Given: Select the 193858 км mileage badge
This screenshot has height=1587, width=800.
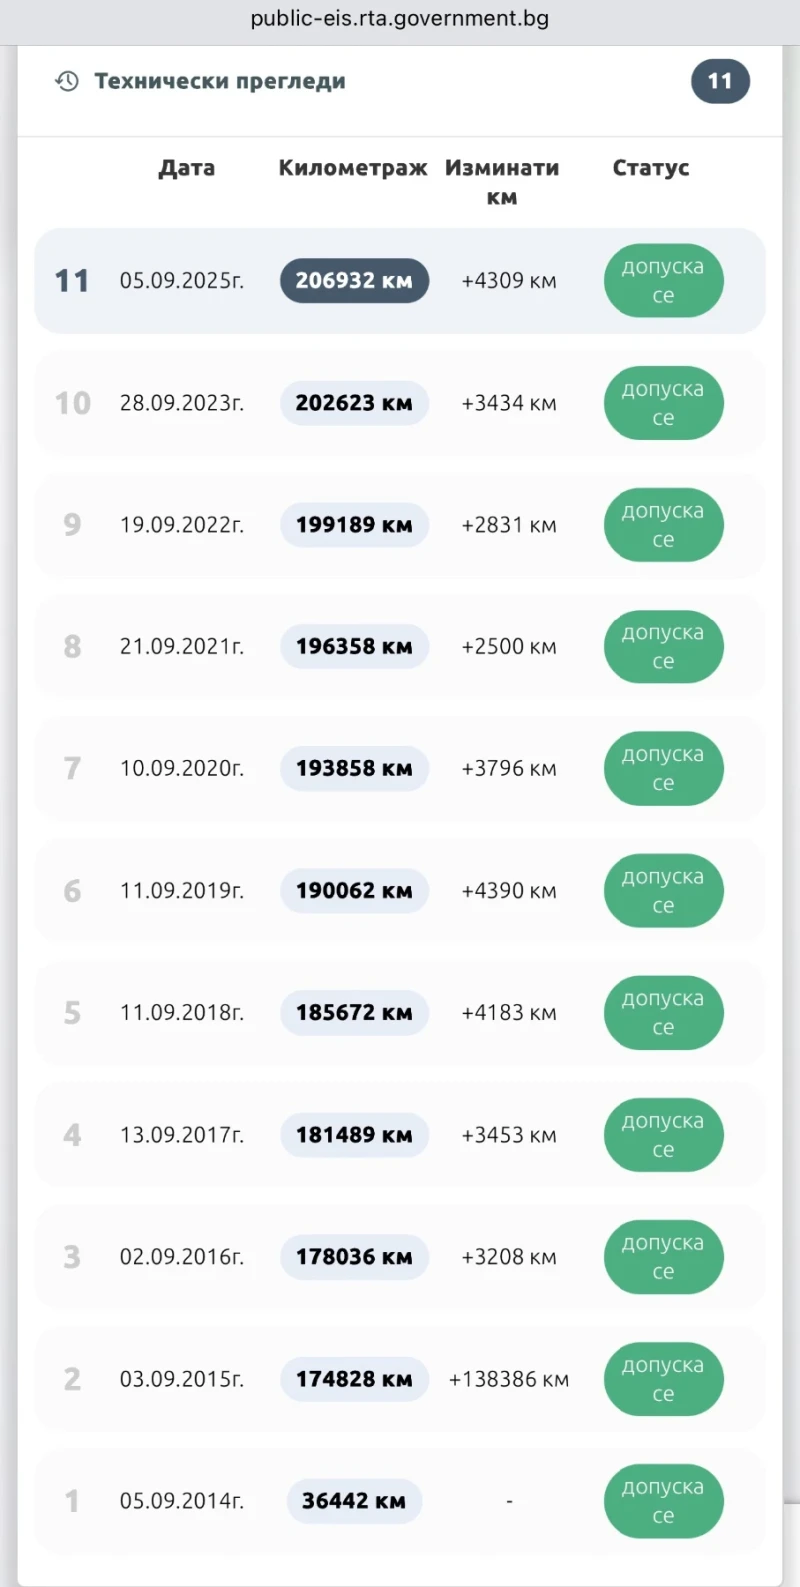Looking at the screenshot, I should pos(354,769).
